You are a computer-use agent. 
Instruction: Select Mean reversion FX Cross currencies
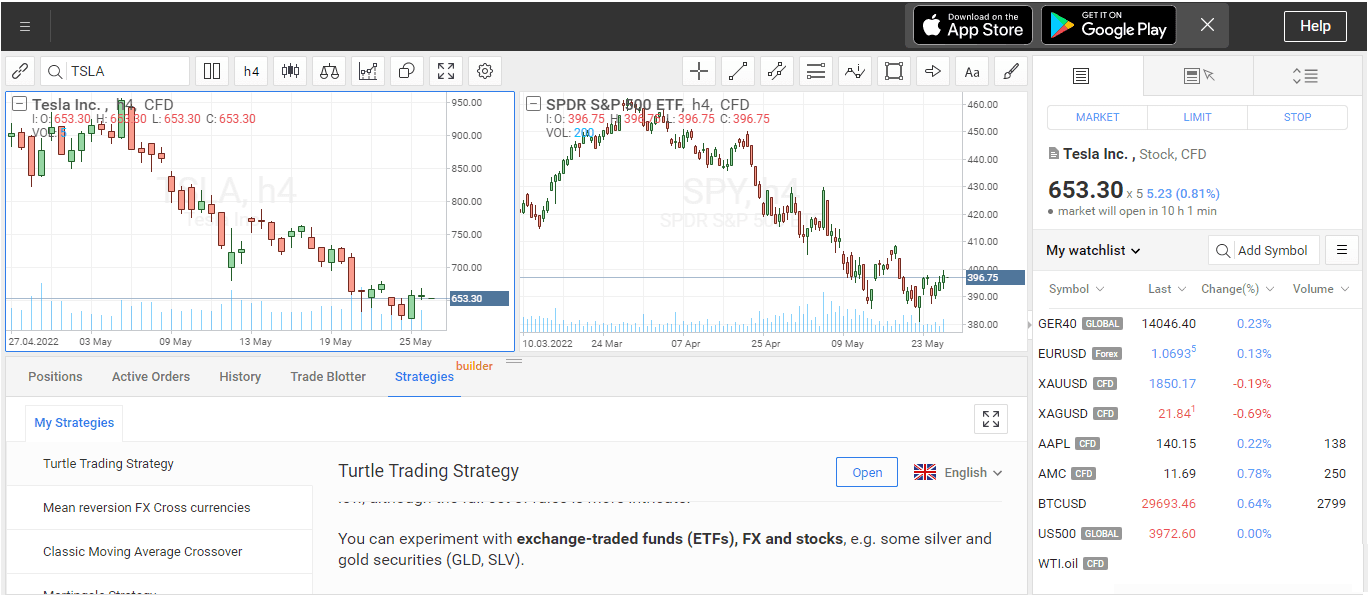click(160, 508)
